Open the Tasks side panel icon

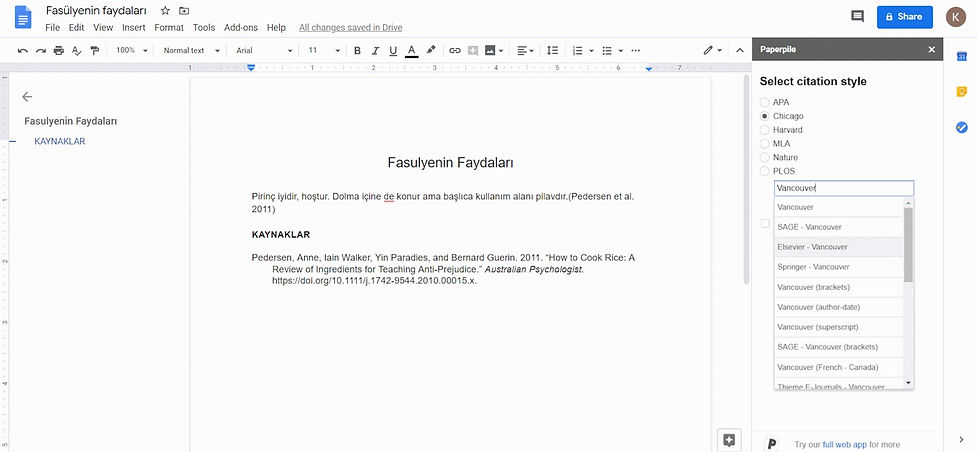(961, 127)
